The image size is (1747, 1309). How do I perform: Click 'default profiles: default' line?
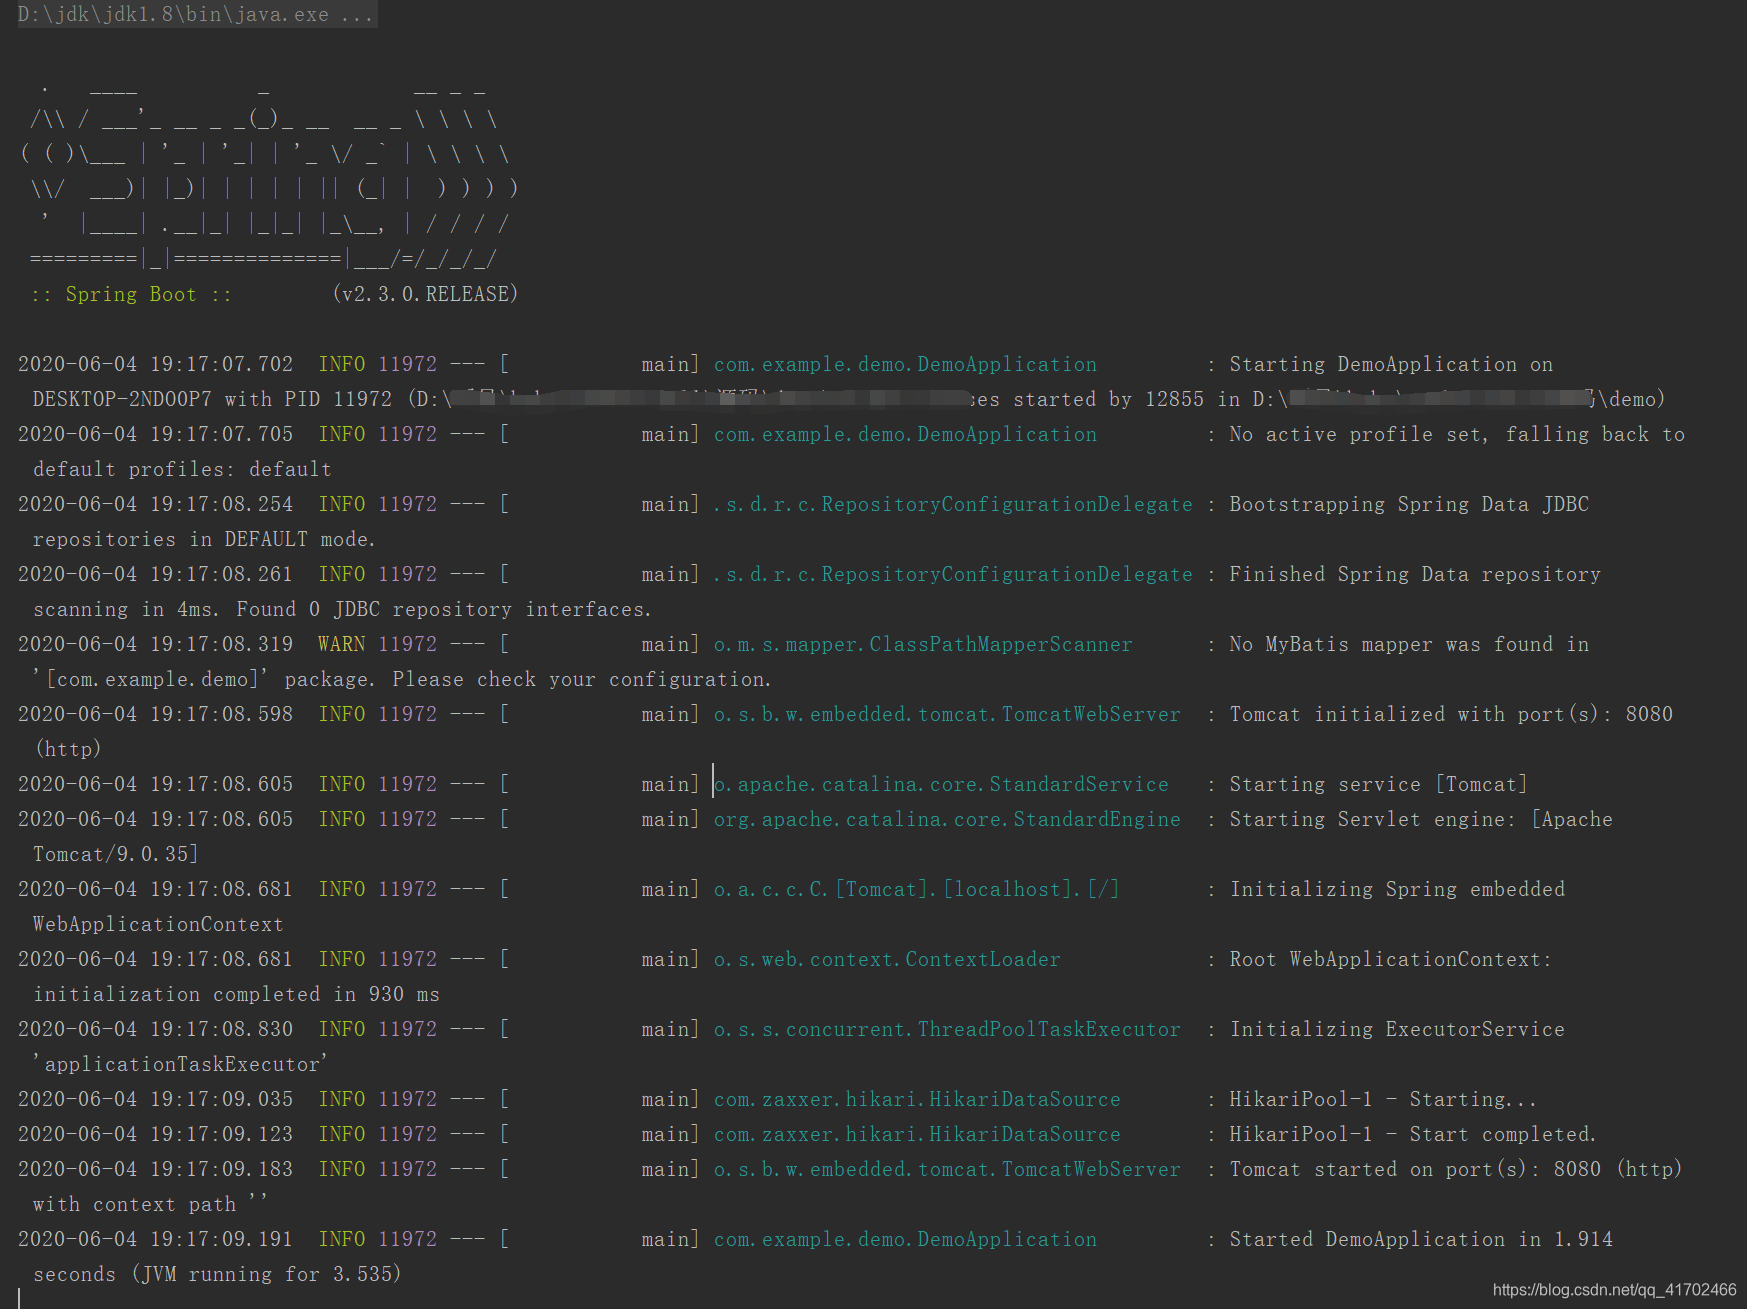click(182, 469)
